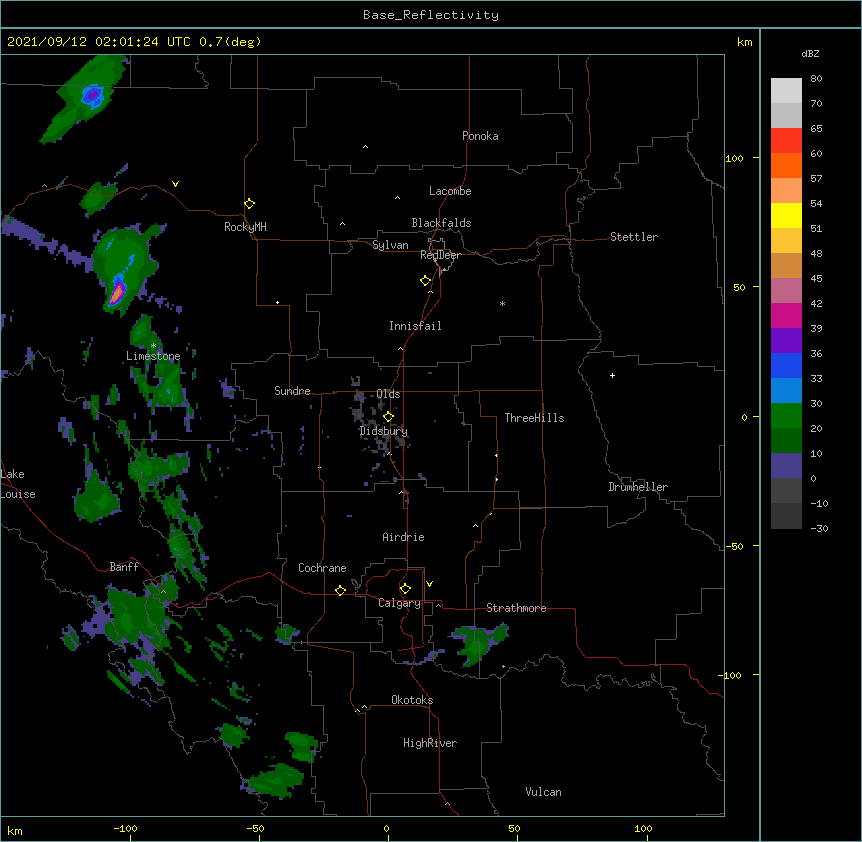Click the asterisk marker above Limestone label
Image resolution: width=862 pixels, height=842 pixels.
(x=153, y=346)
